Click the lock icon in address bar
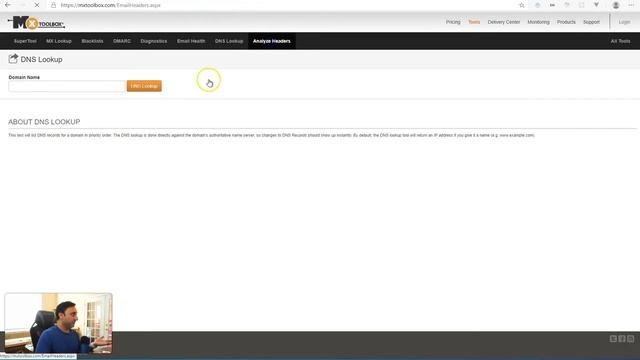Screen dimensions: 640x360 53,5
